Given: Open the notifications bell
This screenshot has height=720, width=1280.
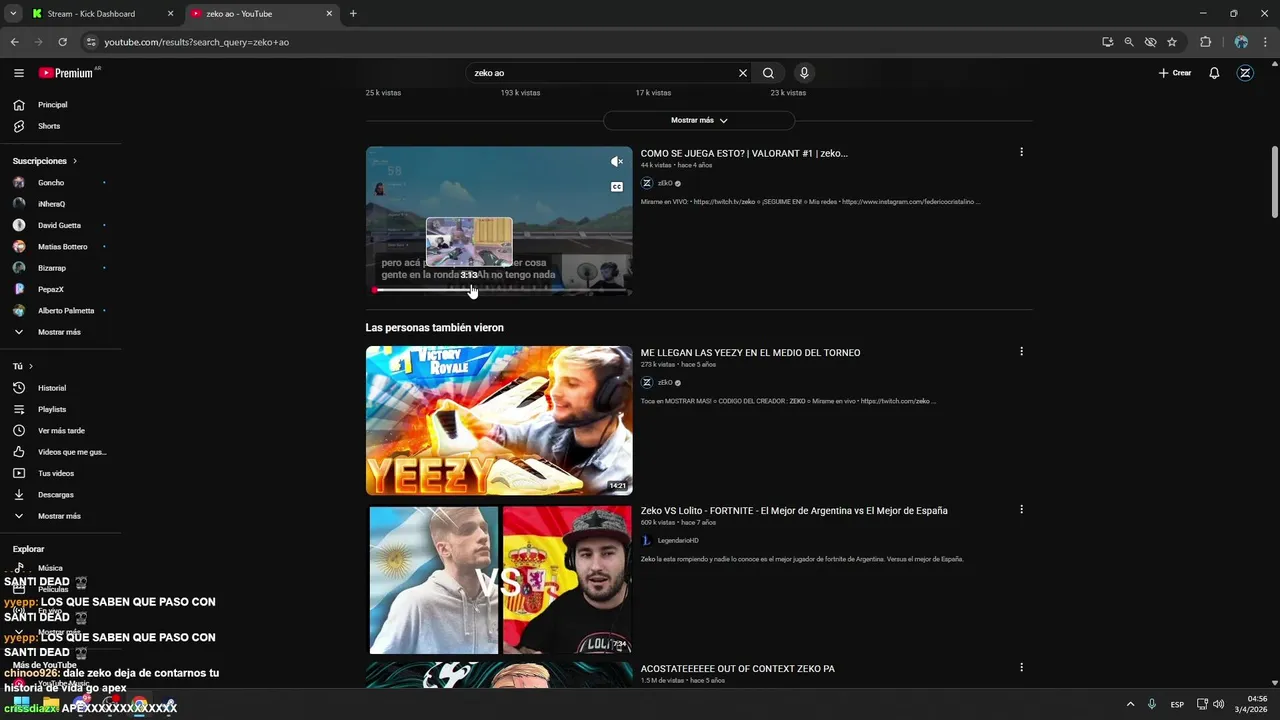Looking at the screenshot, I should click(1214, 73).
